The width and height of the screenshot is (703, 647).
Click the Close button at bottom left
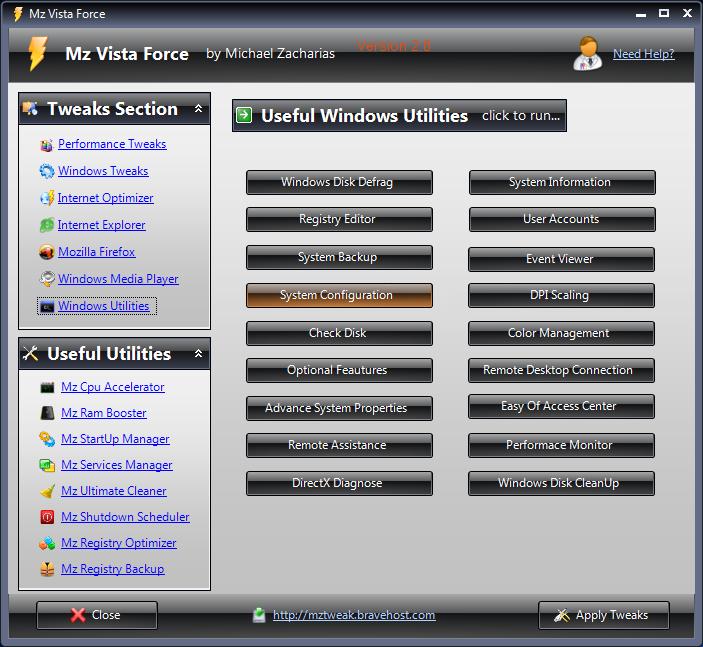coord(96,615)
